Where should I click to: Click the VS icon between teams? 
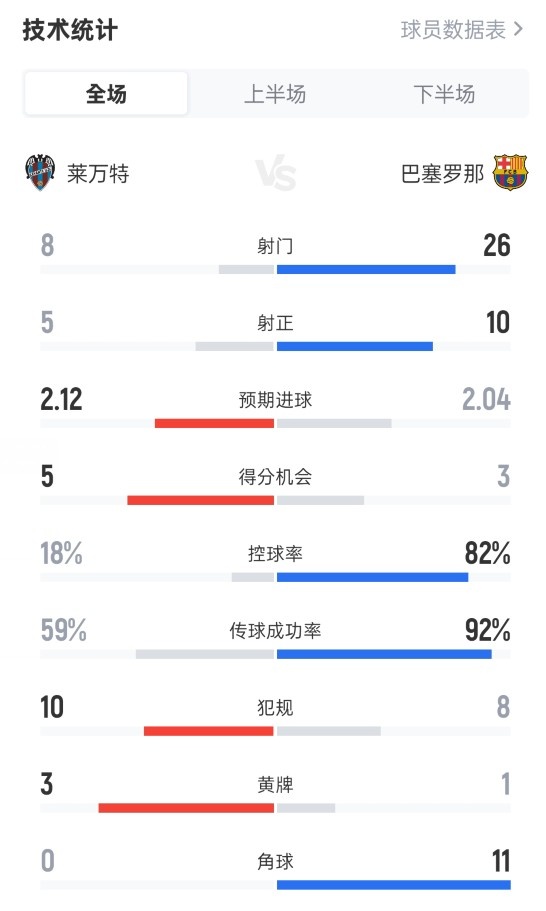(x=276, y=173)
